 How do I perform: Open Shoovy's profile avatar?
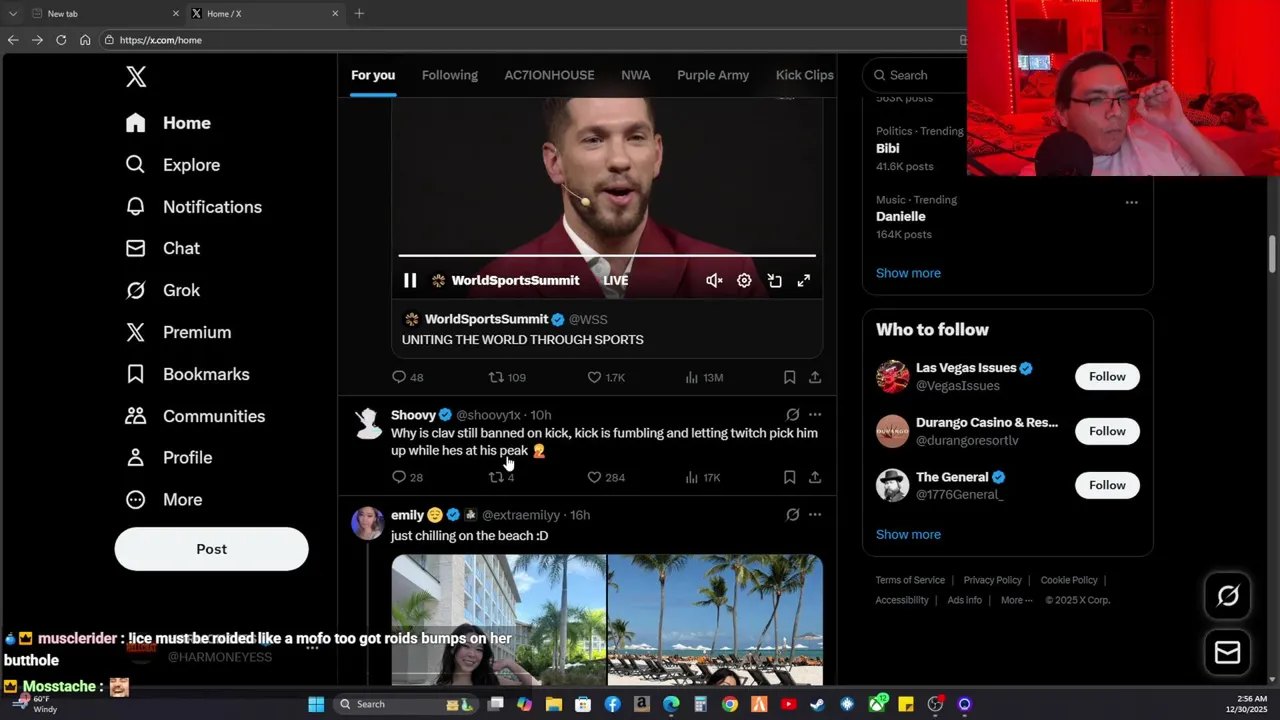(x=368, y=424)
